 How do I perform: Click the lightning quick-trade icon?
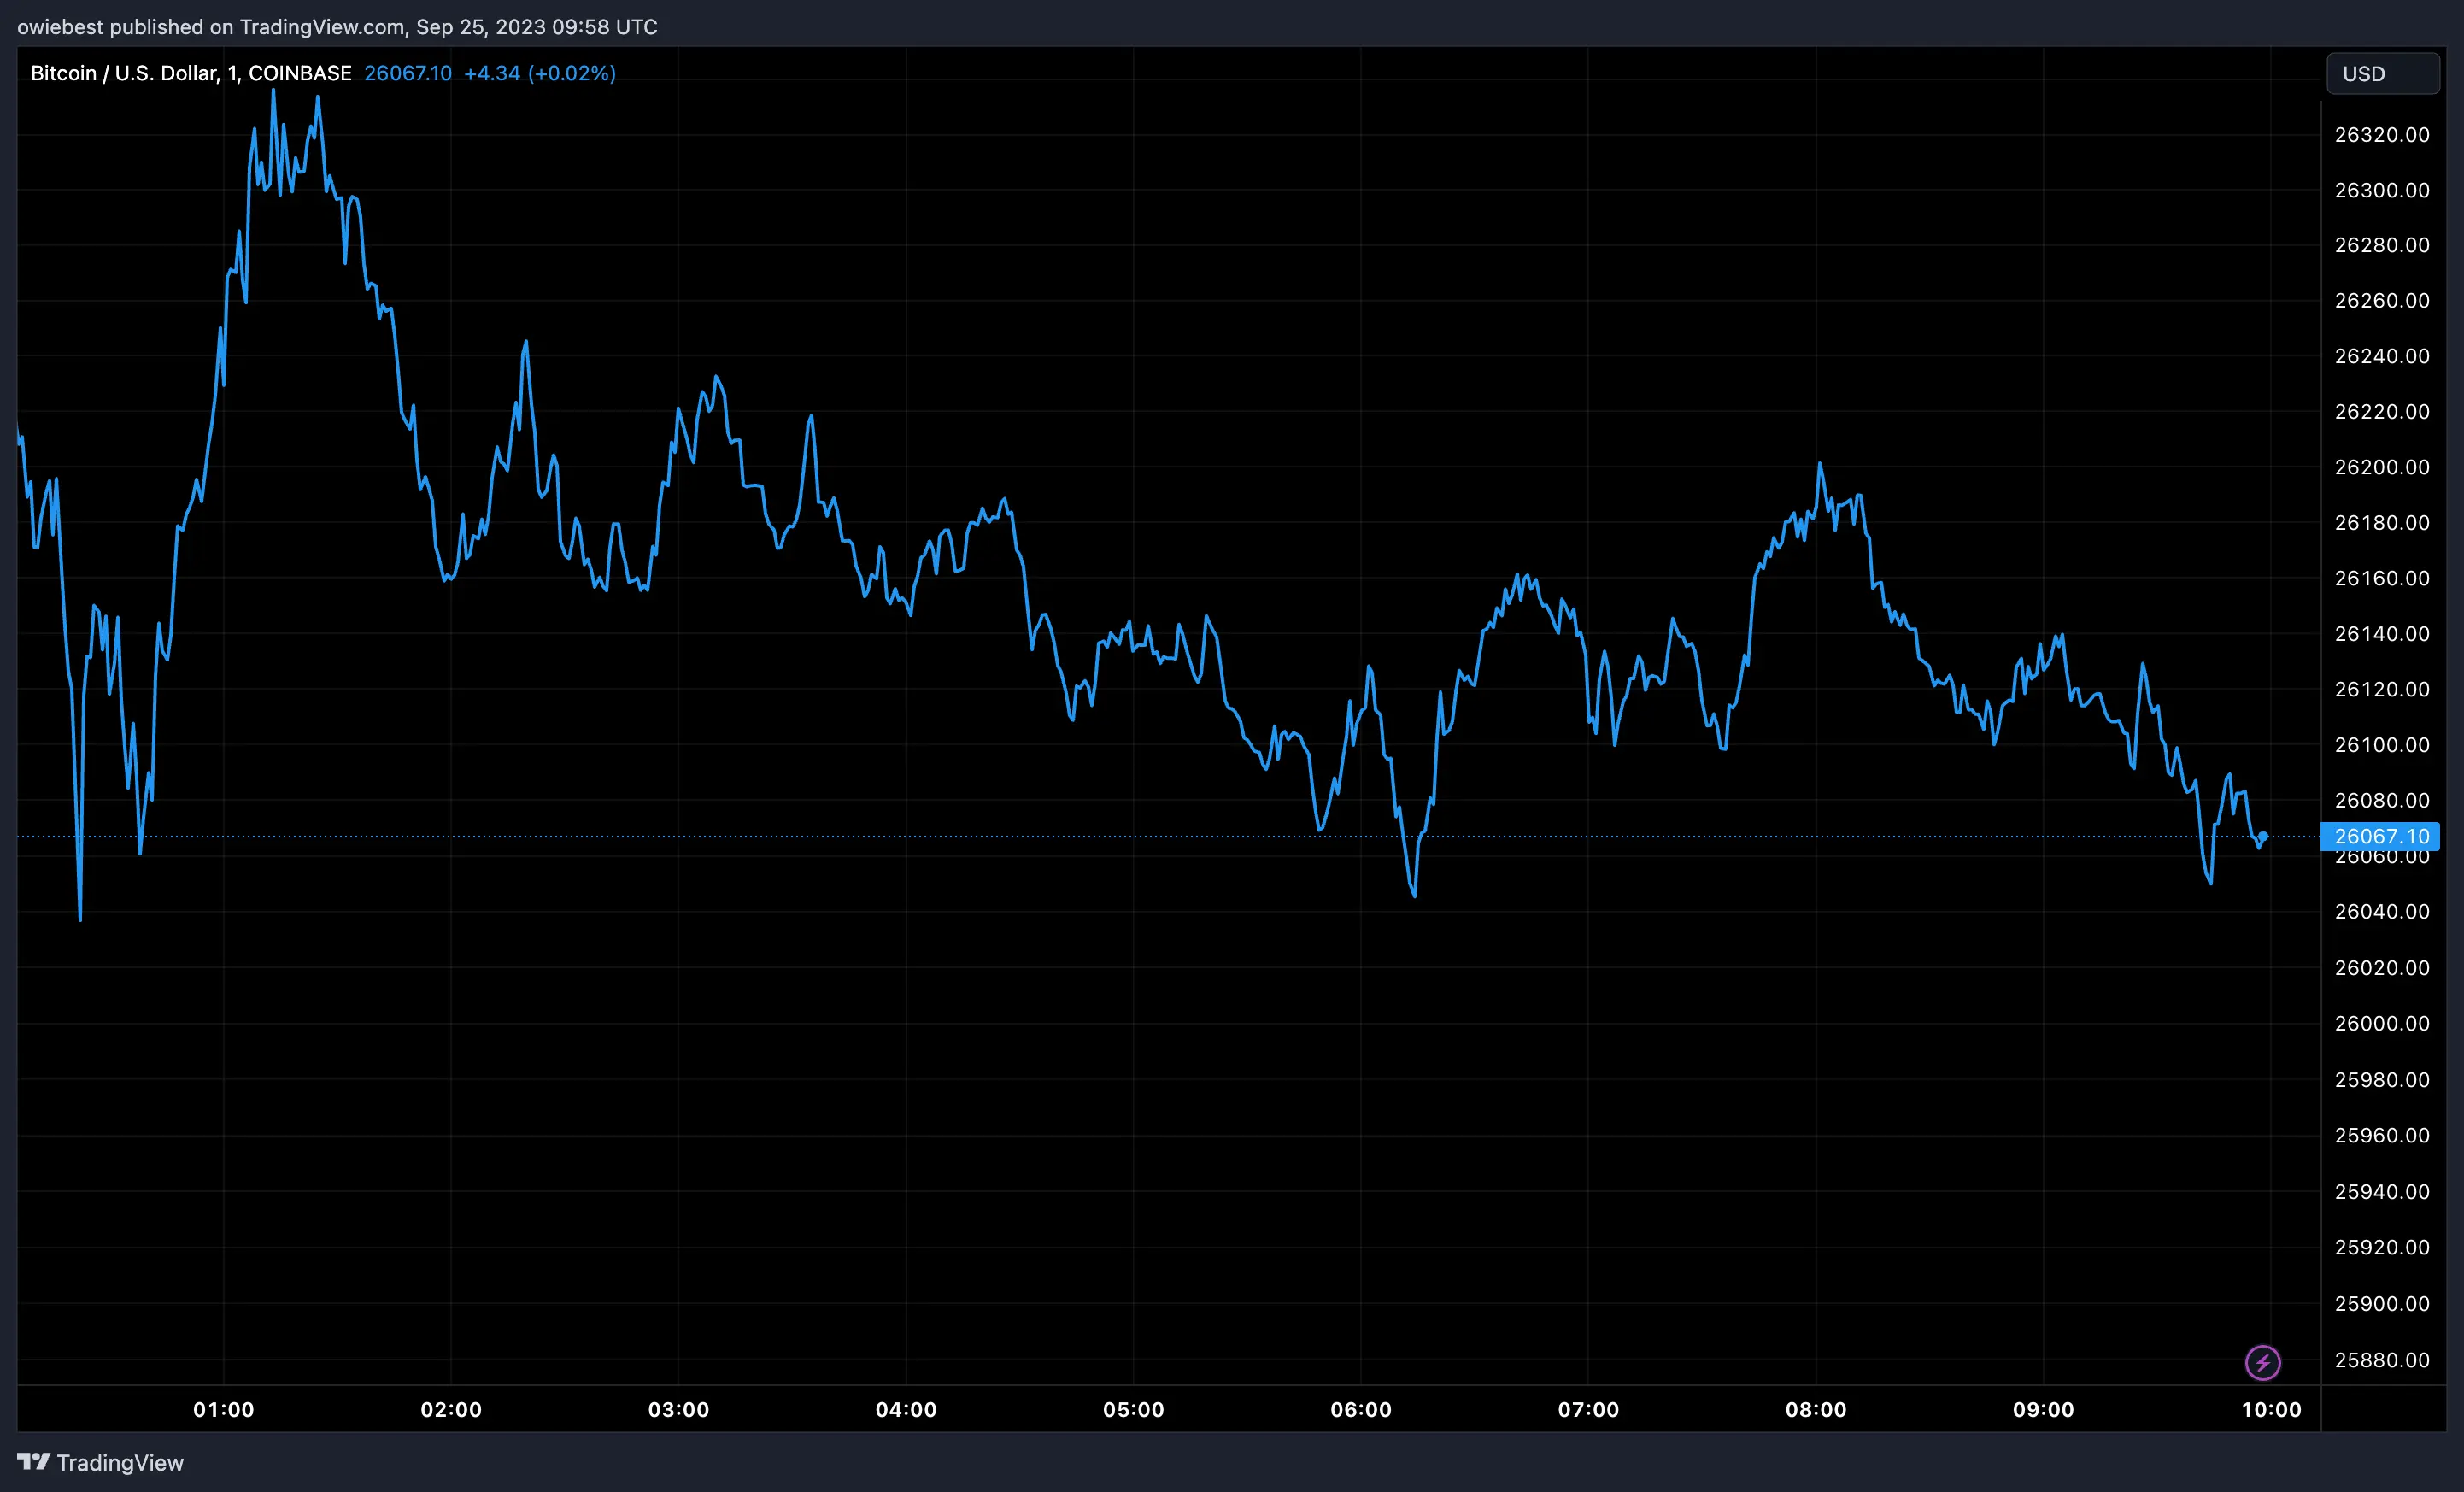point(2265,1362)
